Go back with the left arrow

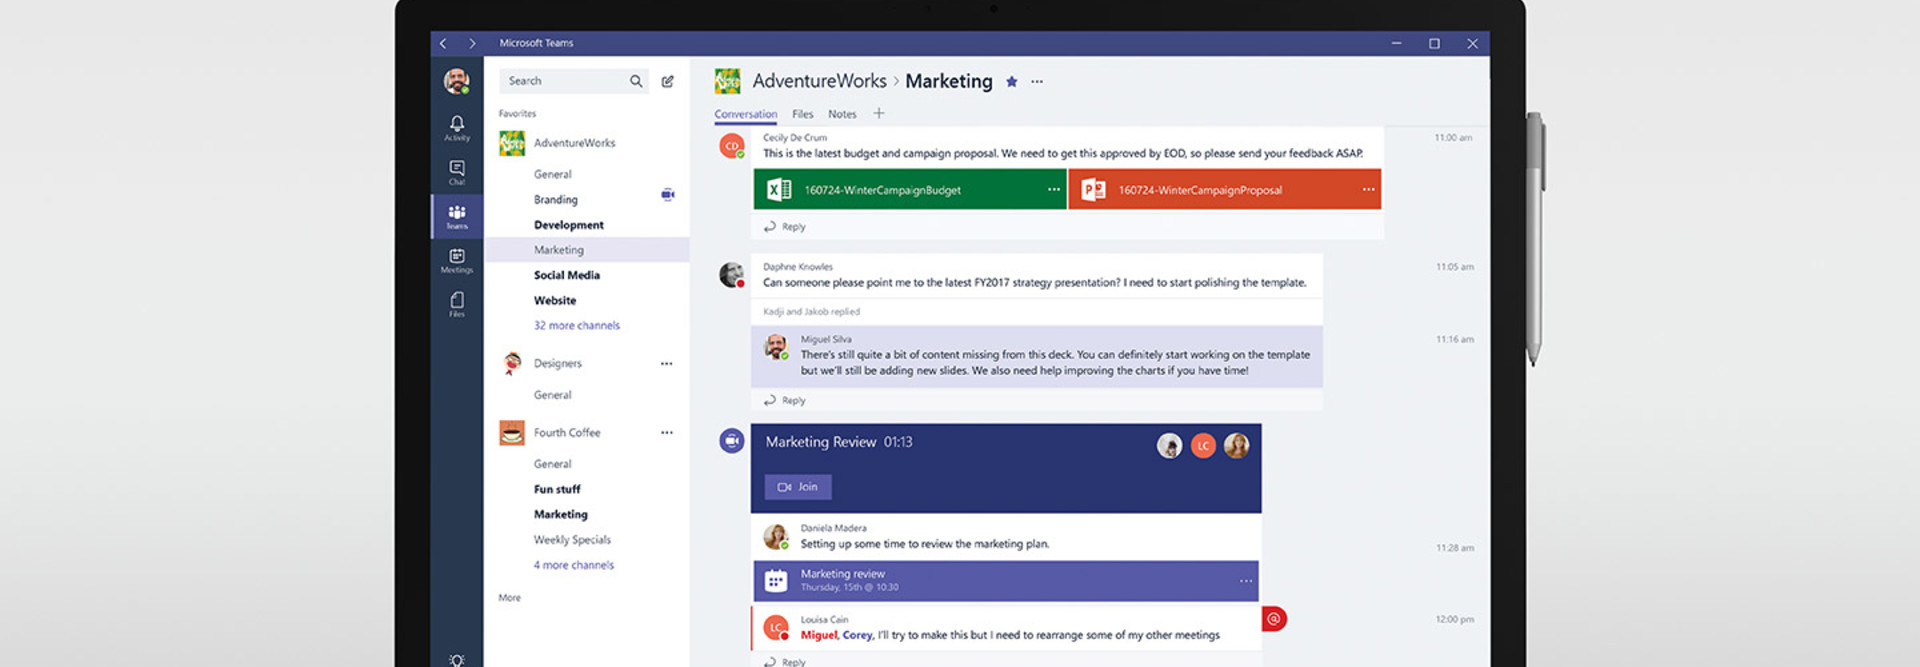443,43
